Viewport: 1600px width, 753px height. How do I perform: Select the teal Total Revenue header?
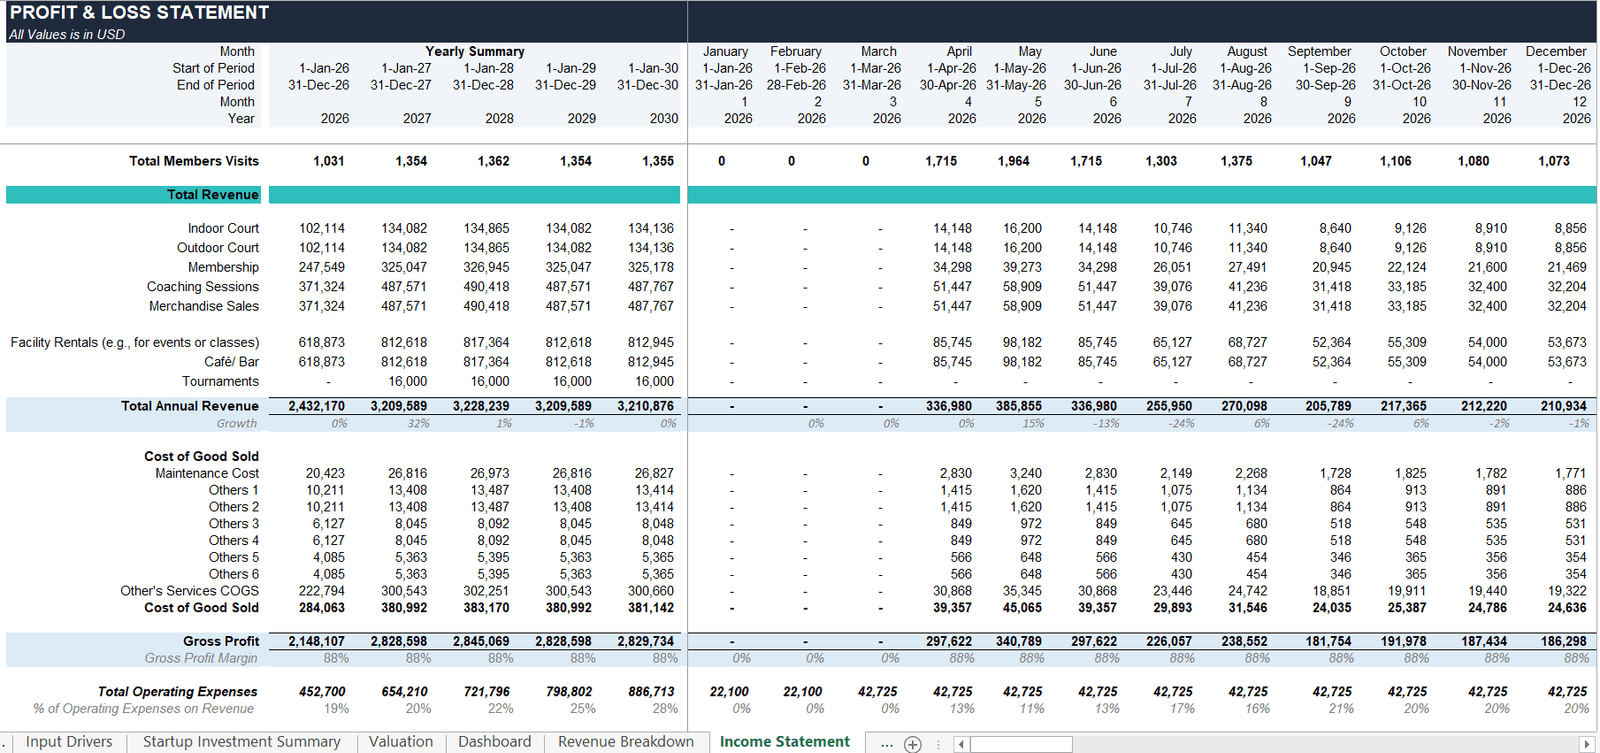point(212,195)
